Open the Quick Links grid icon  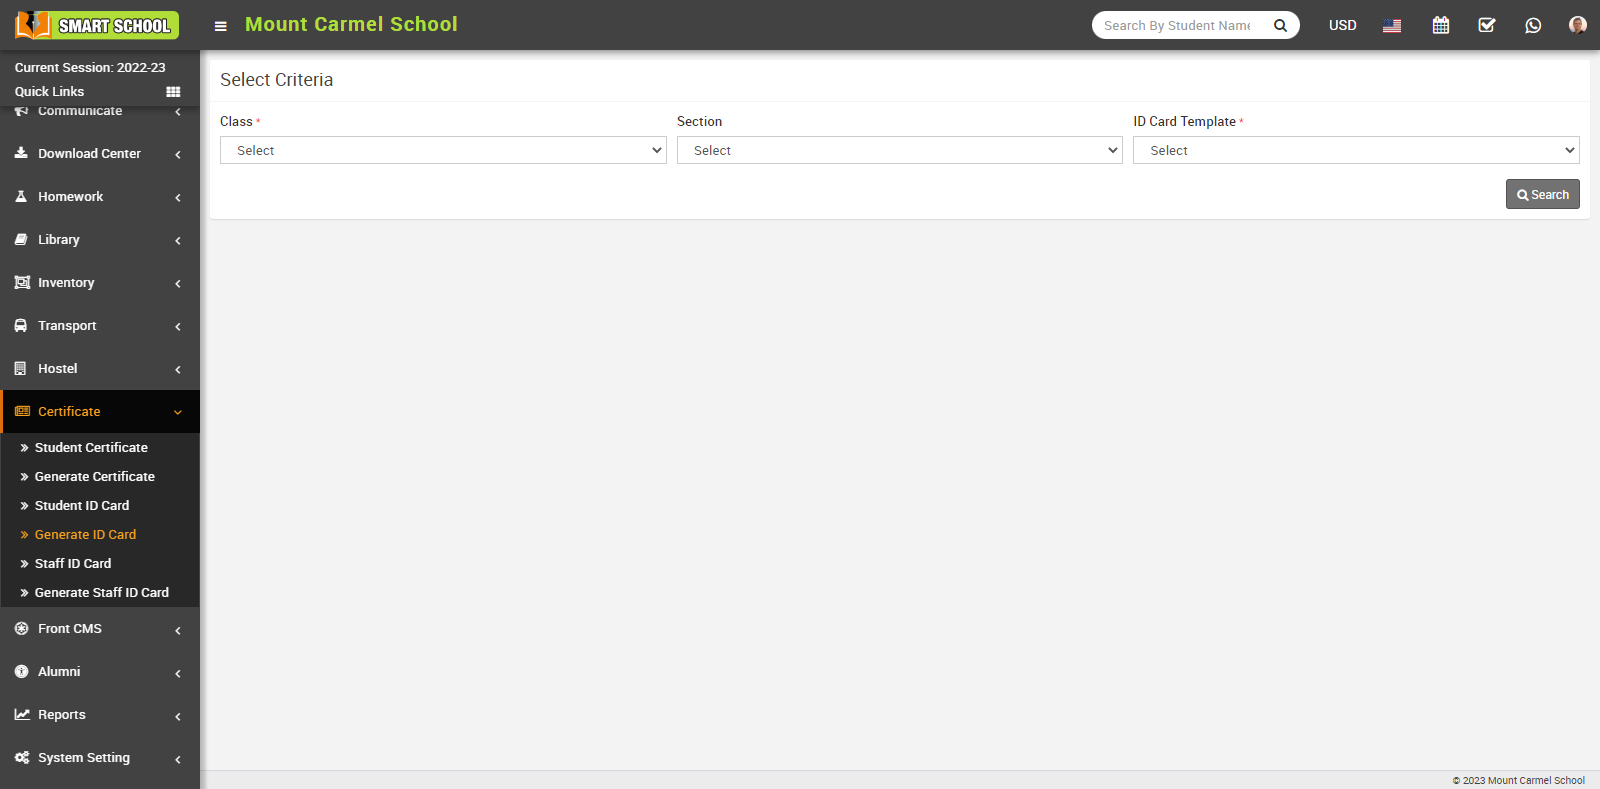(173, 92)
